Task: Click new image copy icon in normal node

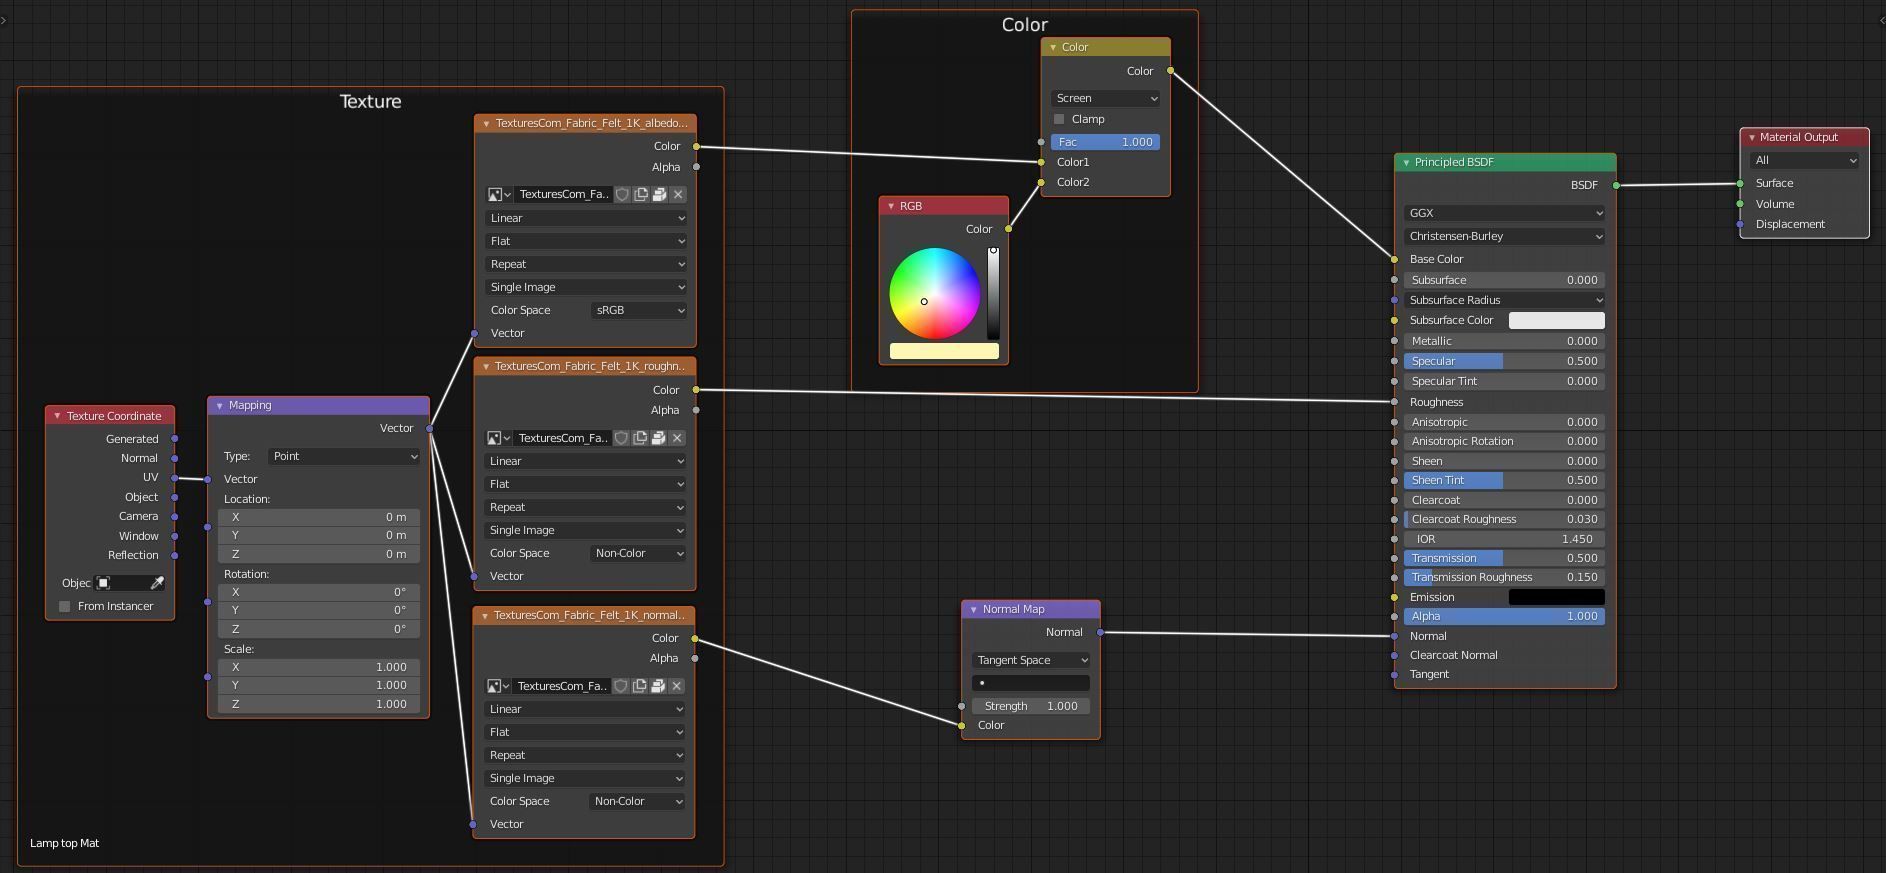Action: click(640, 686)
